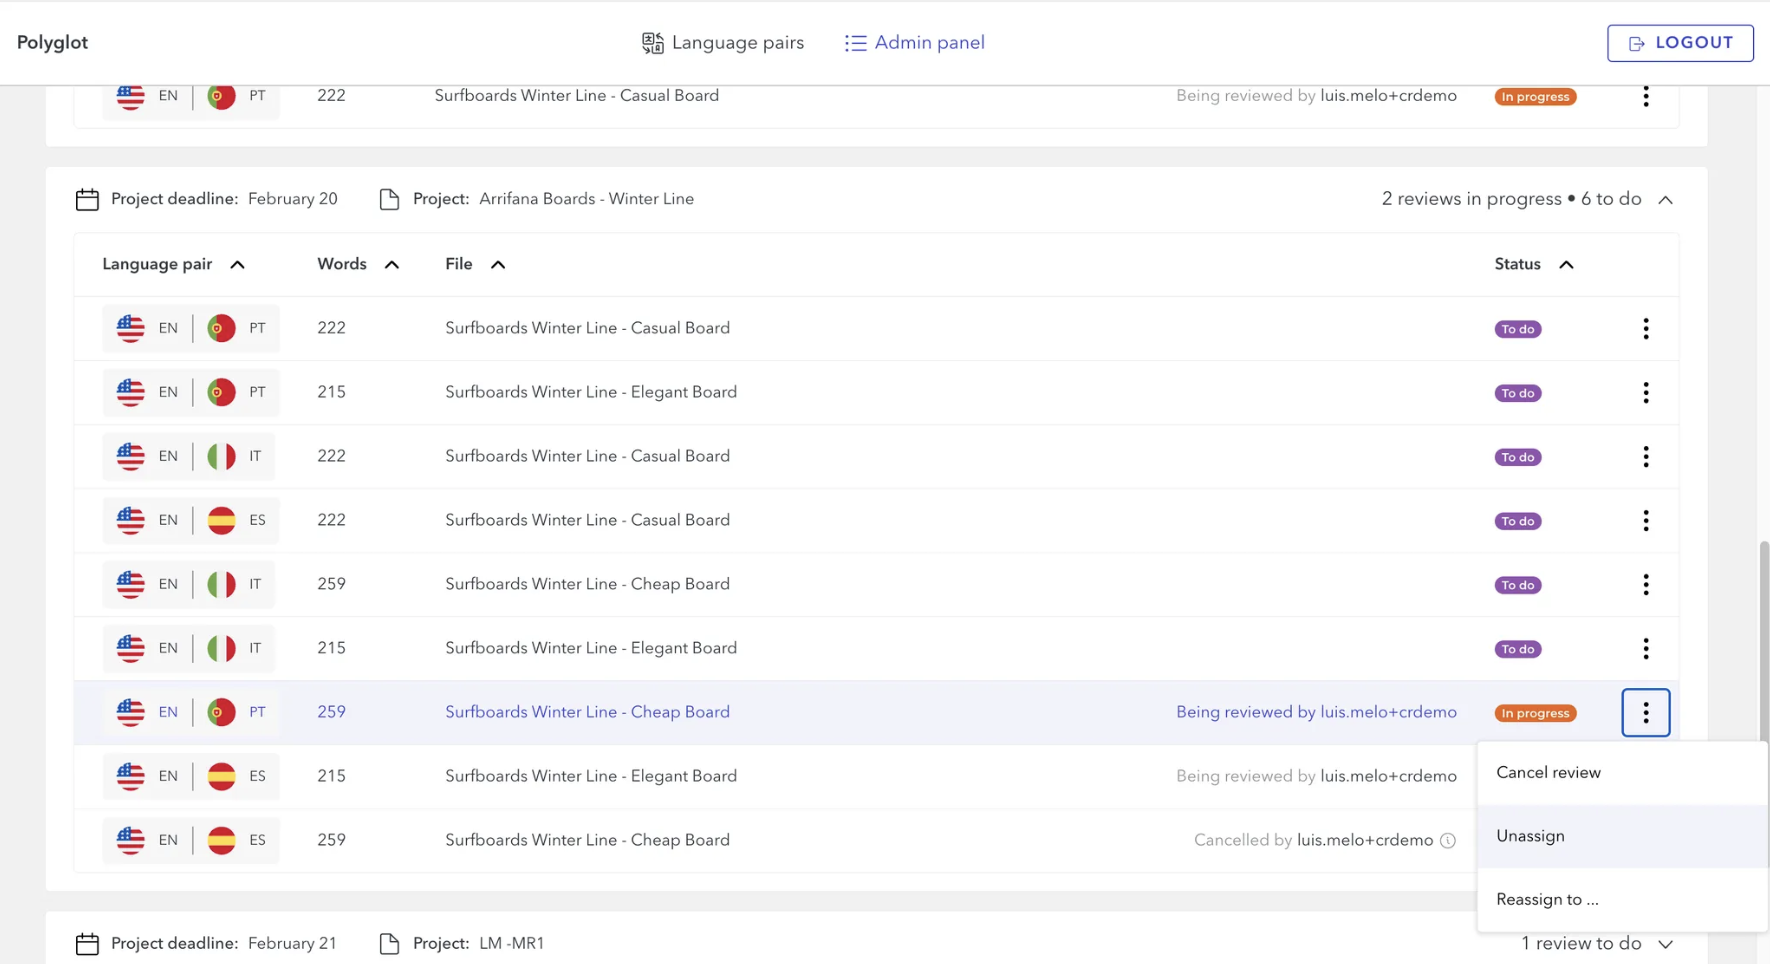Click the To do badge on the EN-PT 222 row
This screenshot has height=964, width=1770.
coord(1517,329)
